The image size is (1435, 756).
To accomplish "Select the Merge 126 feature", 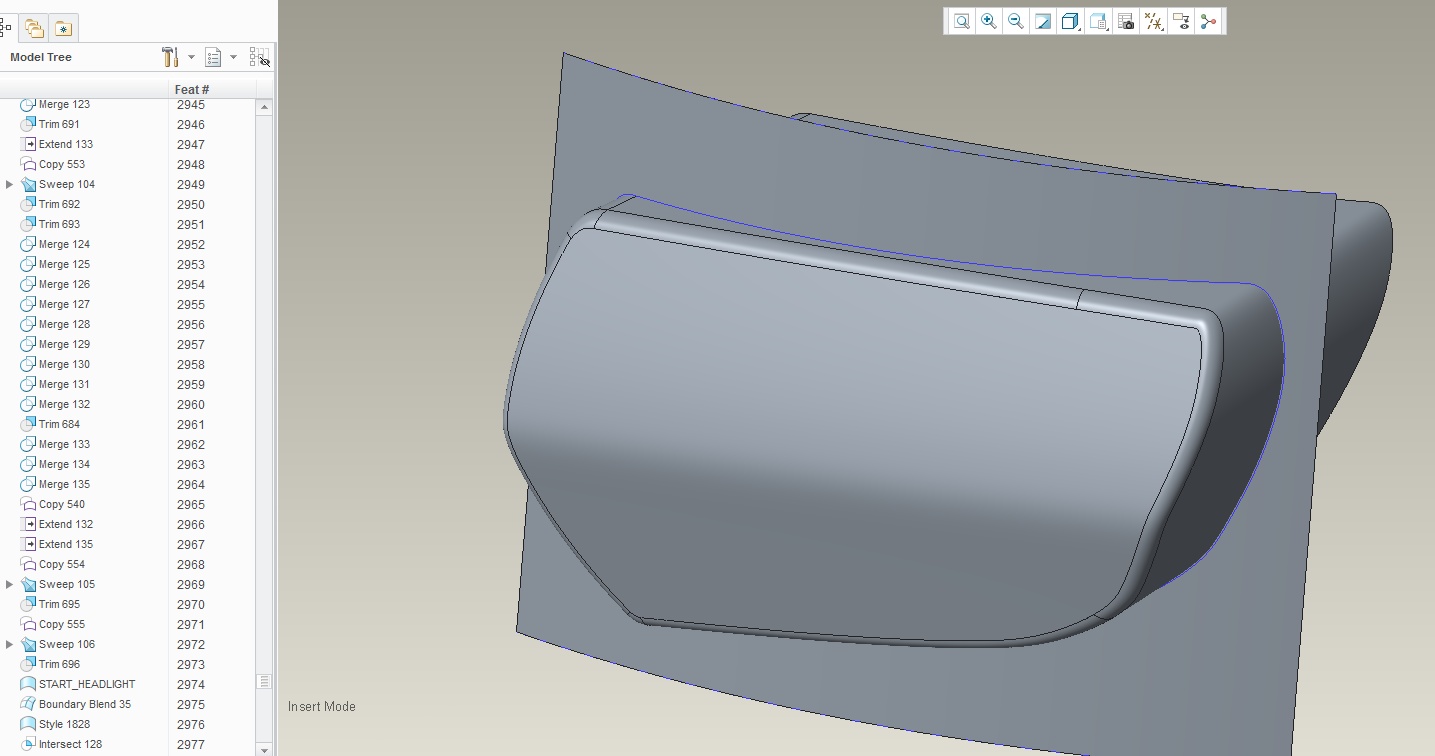I will [64, 284].
